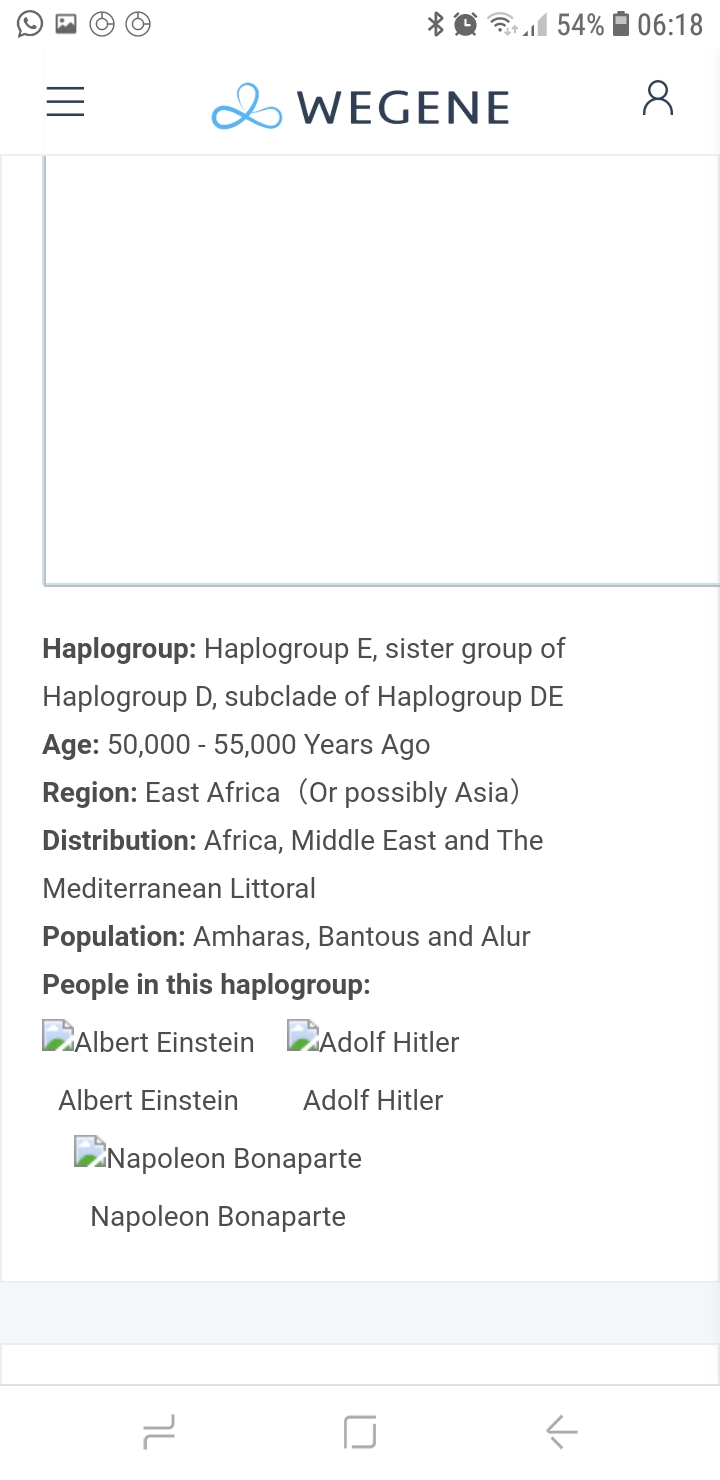Screen dimensions: 720x1480
Task: Tap the WhatsApp notification icon
Action: pos(30,24)
